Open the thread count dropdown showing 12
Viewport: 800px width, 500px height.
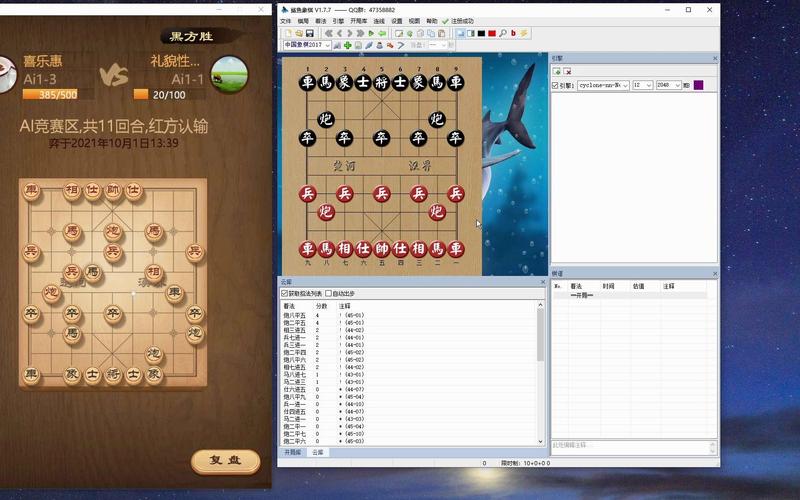(x=642, y=85)
